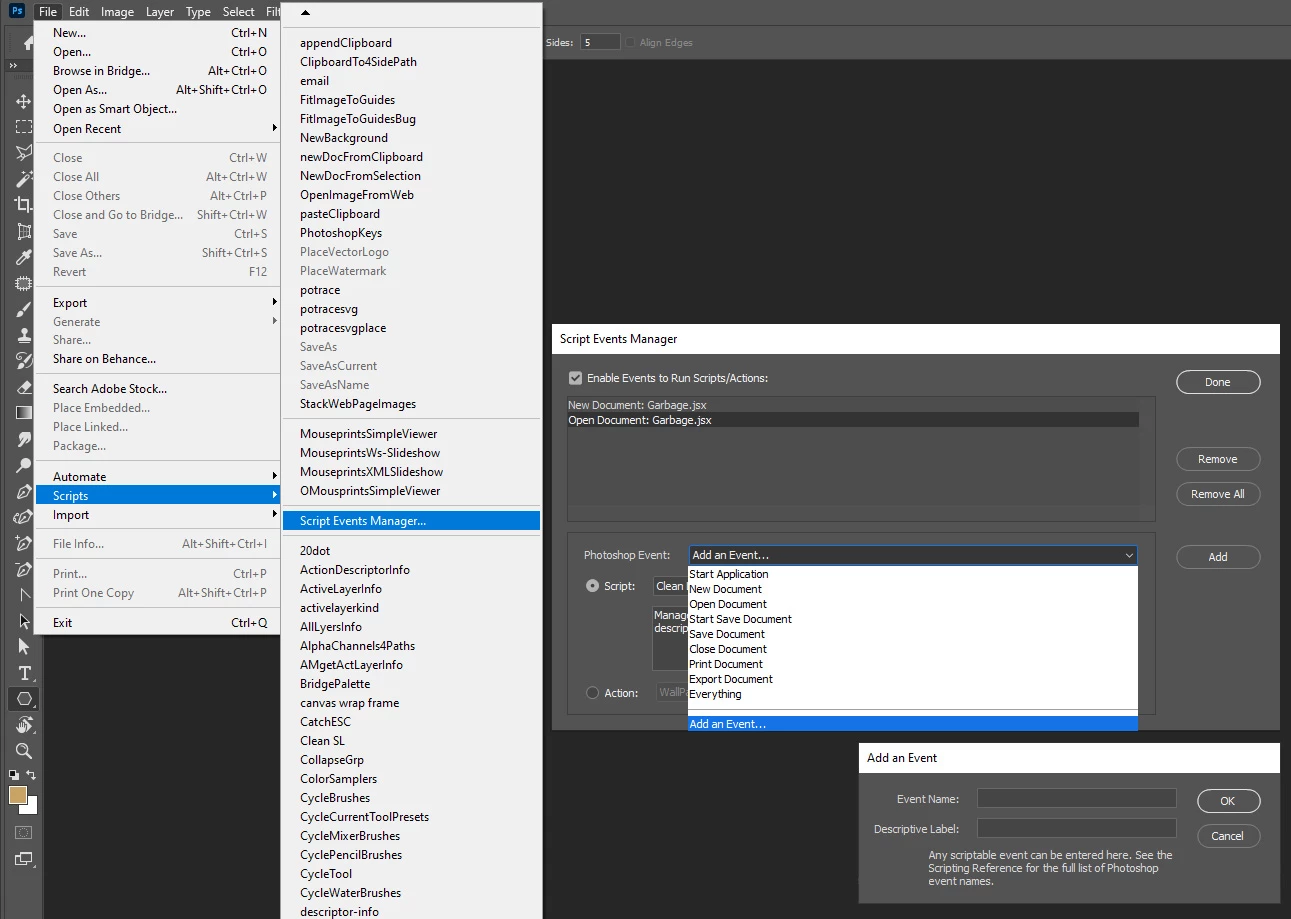Select the History Brush tool
Image resolution: width=1291 pixels, height=919 pixels.
coord(23,361)
